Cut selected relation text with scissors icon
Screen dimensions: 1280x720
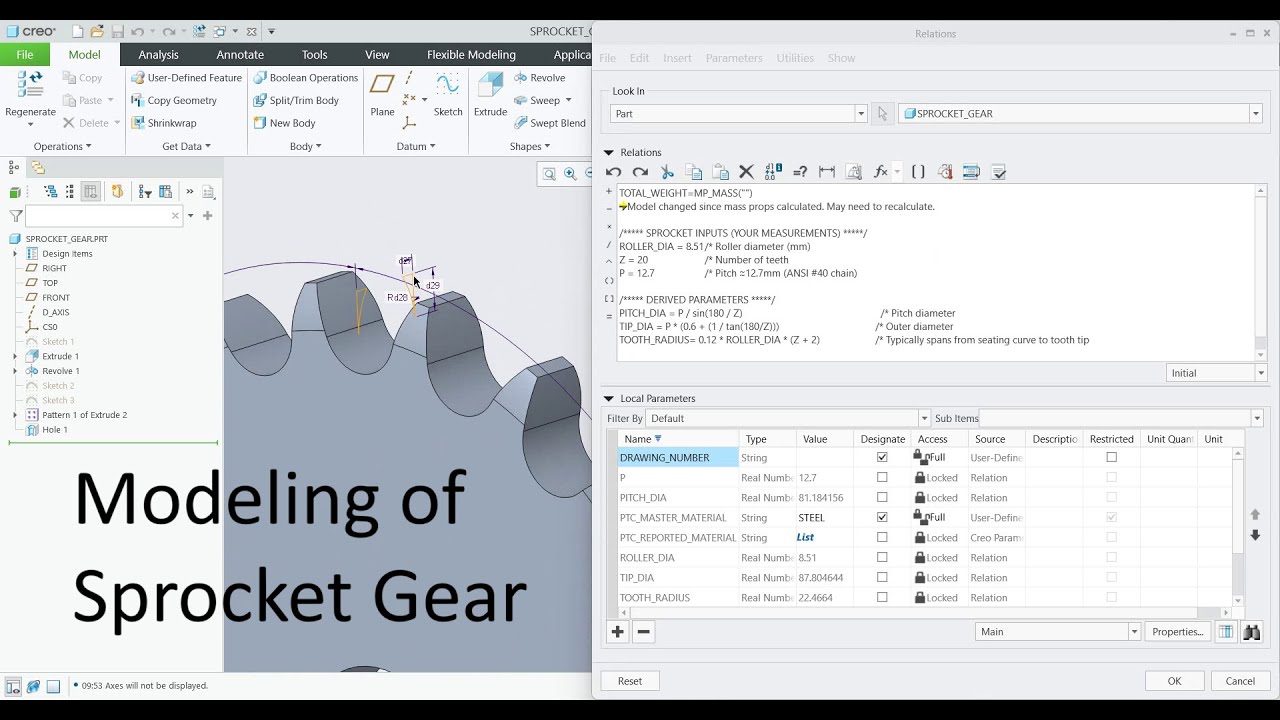coord(667,172)
